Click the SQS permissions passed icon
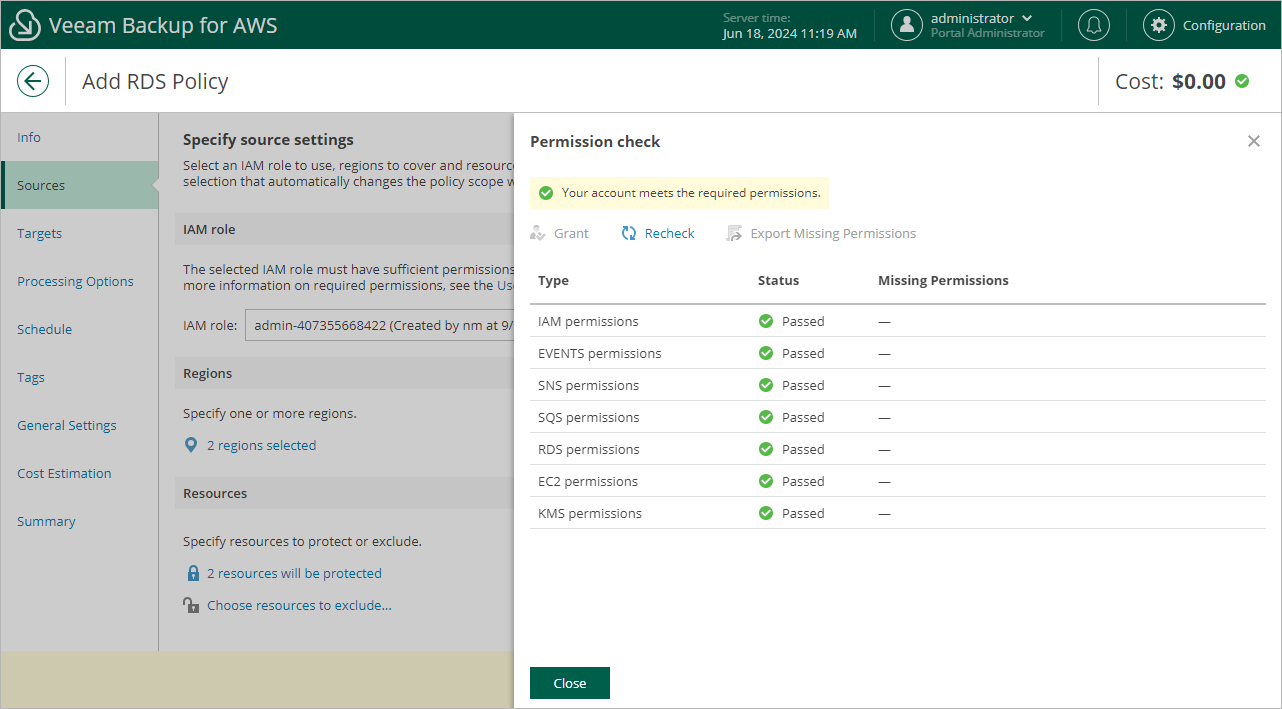Screen dimensions: 1282x709 pyautogui.click(x=766, y=417)
